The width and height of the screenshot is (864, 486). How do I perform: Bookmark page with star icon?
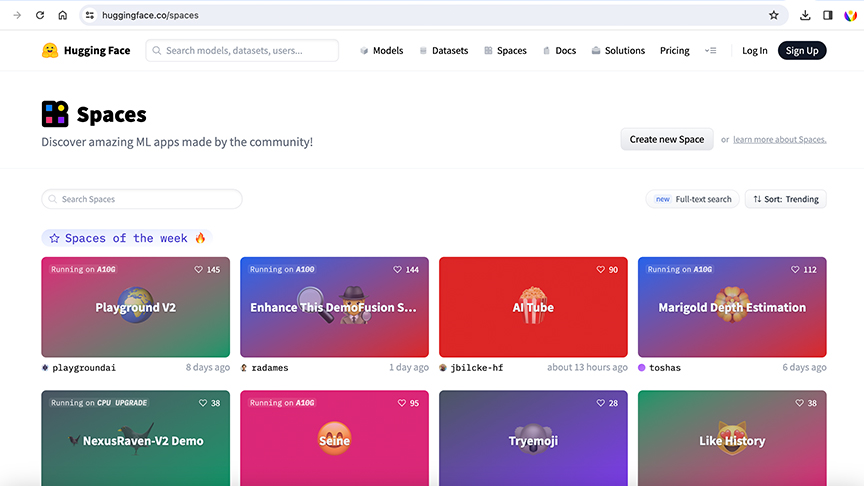pyautogui.click(x=774, y=15)
